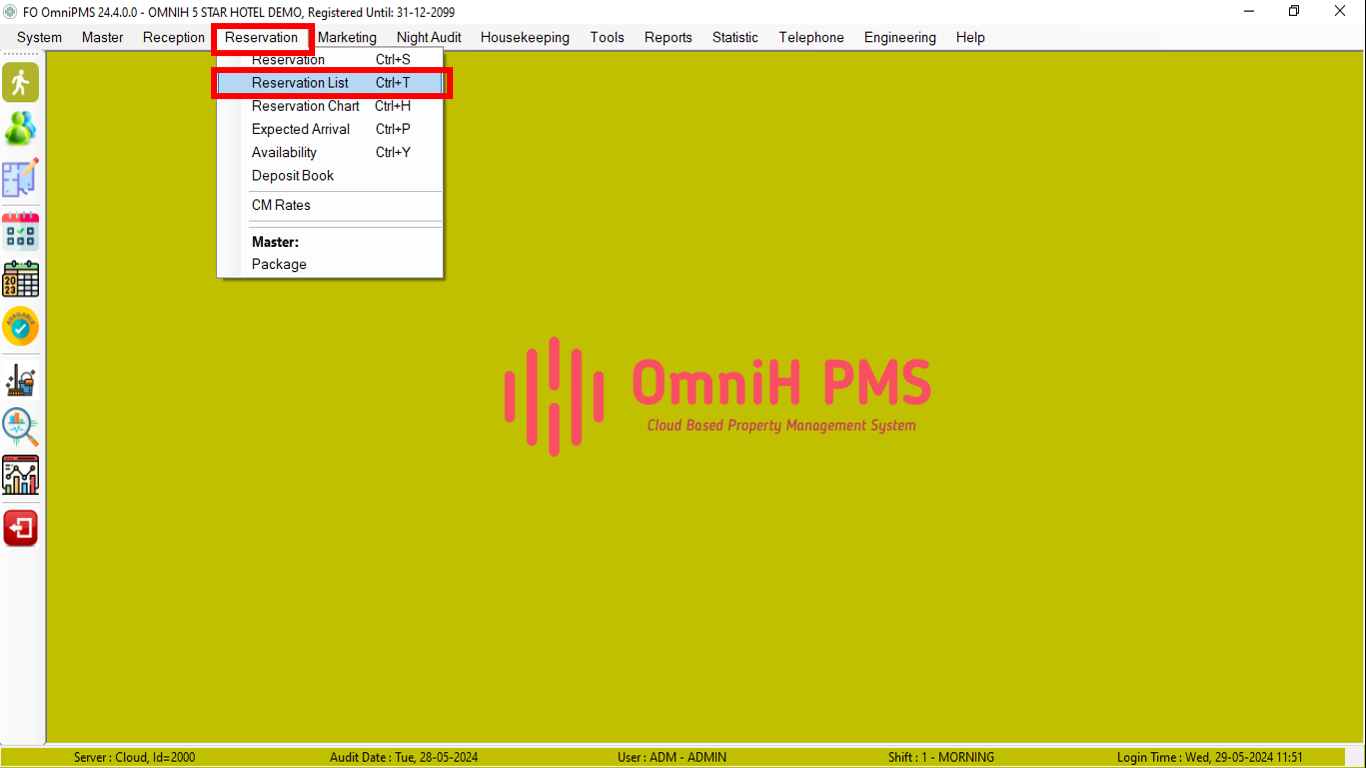Viewport: 1366px width, 768px height.
Task: Open the Master menu
Action: (103, 37)
